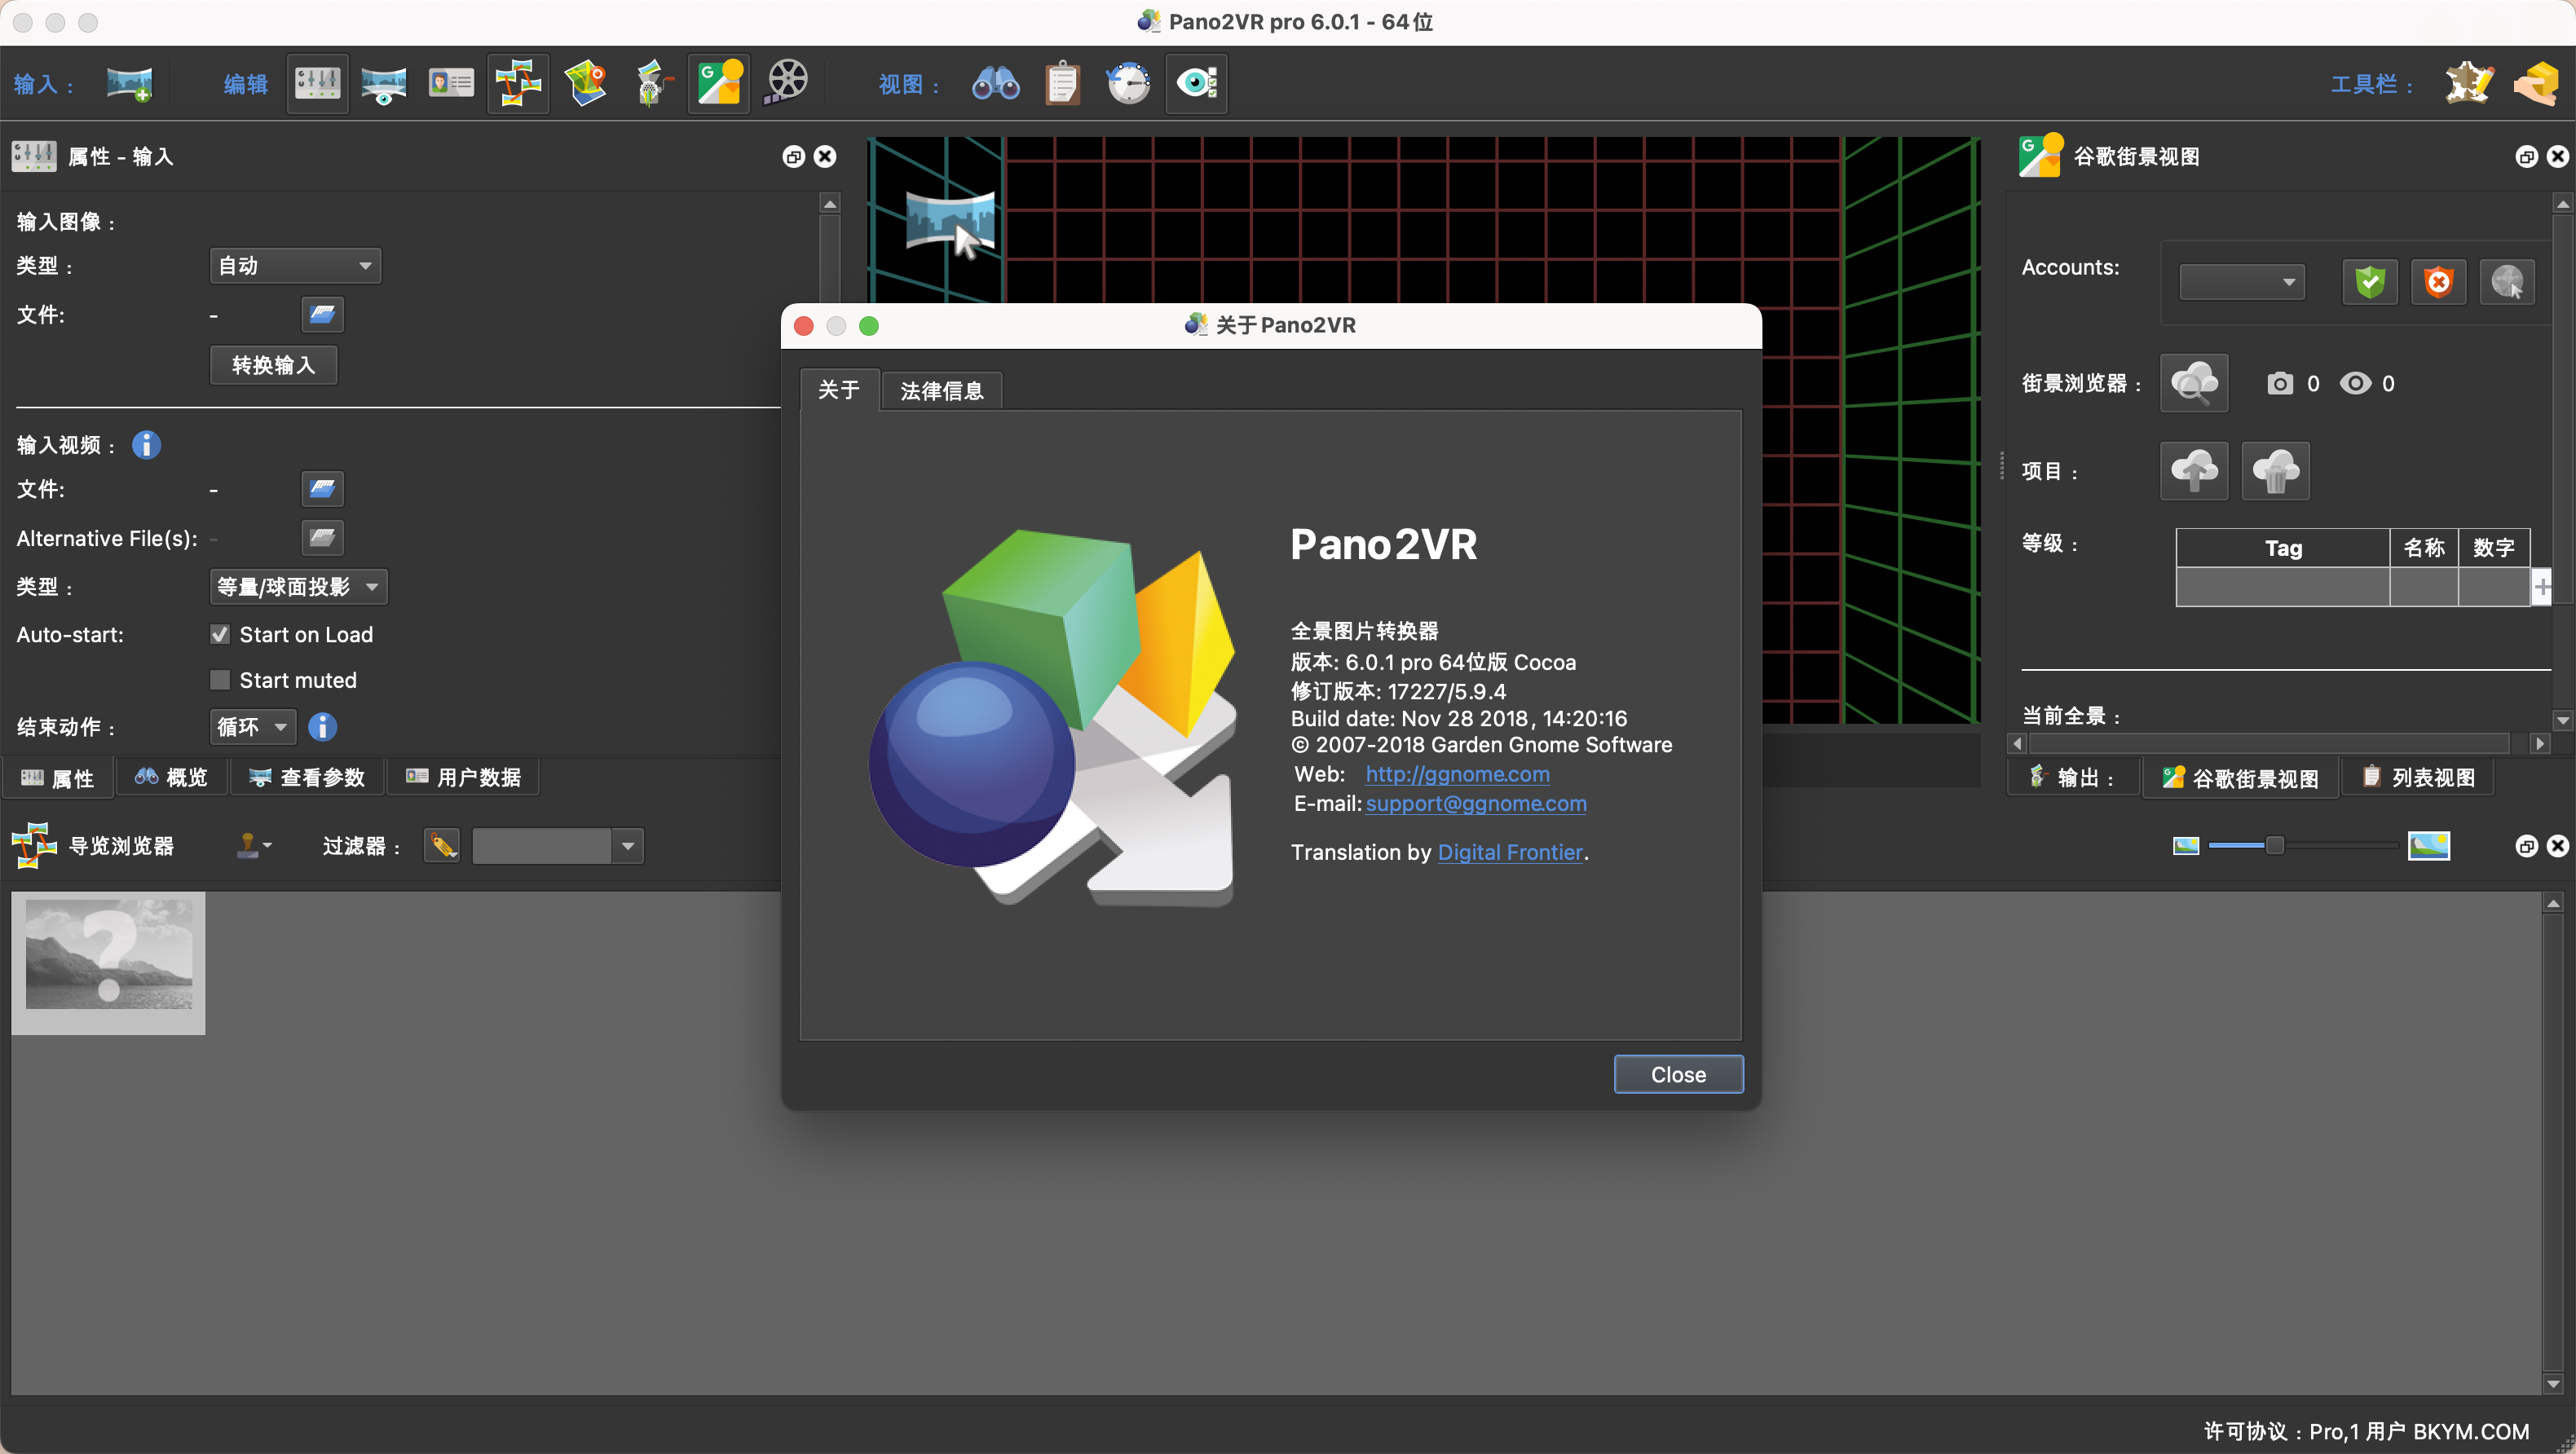Click the first tools icon in top-right toolbar
The width and height of the screenshot is (2576, 1454).
[2469, 83]
